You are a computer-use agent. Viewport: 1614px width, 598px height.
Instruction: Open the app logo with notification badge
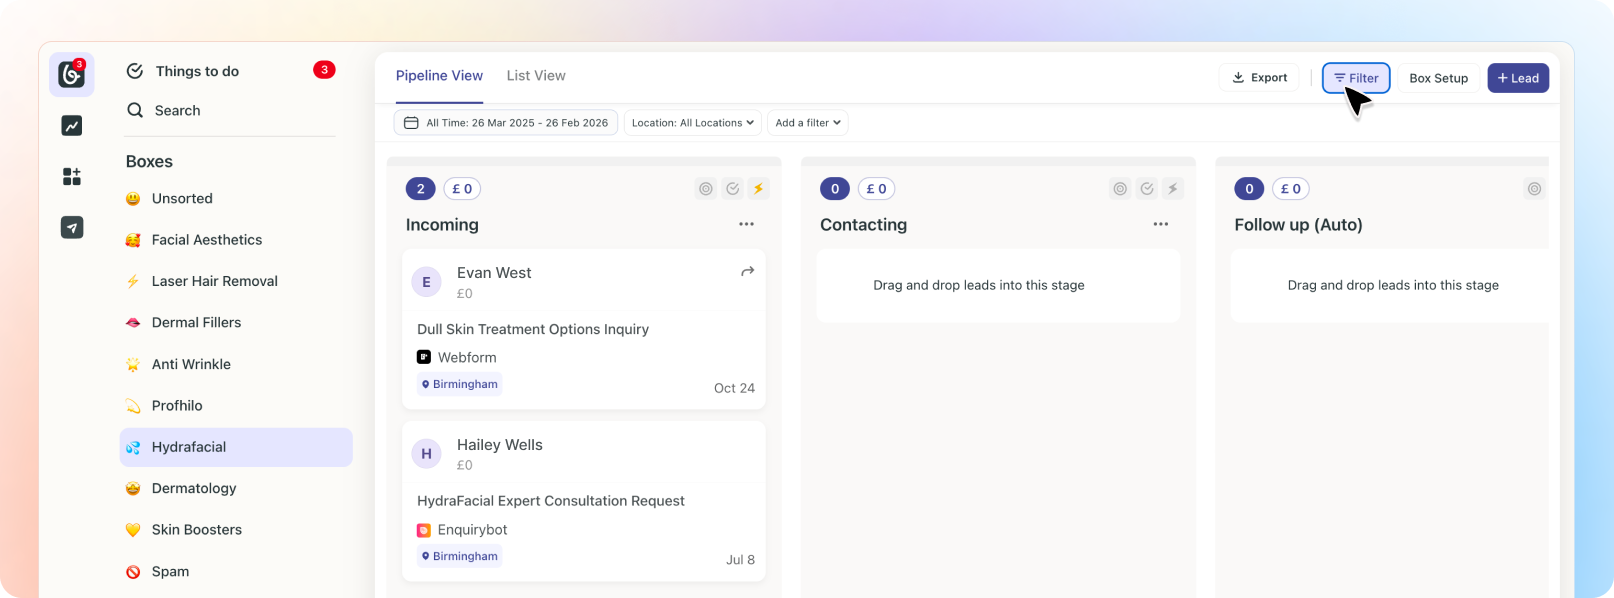[72, 74]
